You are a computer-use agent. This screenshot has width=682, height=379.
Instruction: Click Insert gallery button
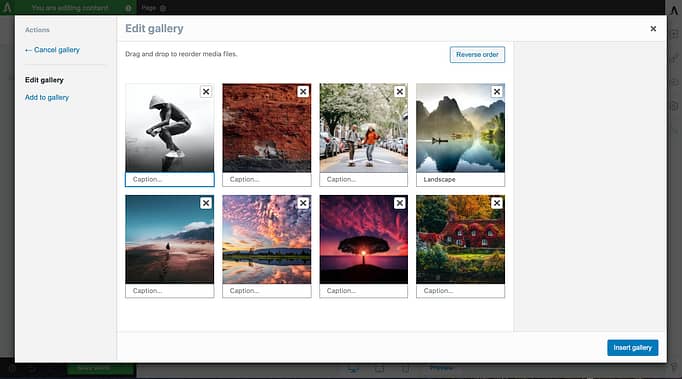(x=632, y=348)
